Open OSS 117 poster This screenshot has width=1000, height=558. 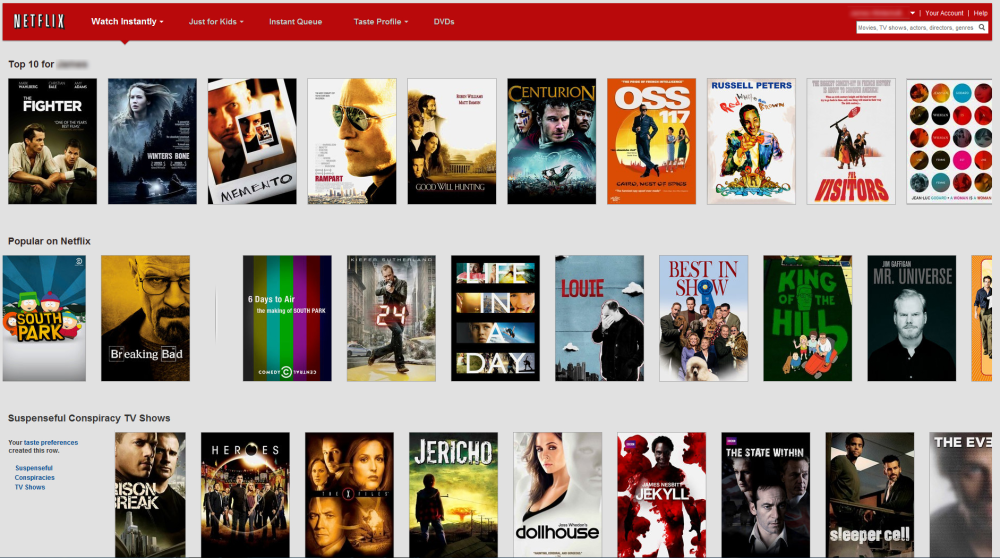651,141
